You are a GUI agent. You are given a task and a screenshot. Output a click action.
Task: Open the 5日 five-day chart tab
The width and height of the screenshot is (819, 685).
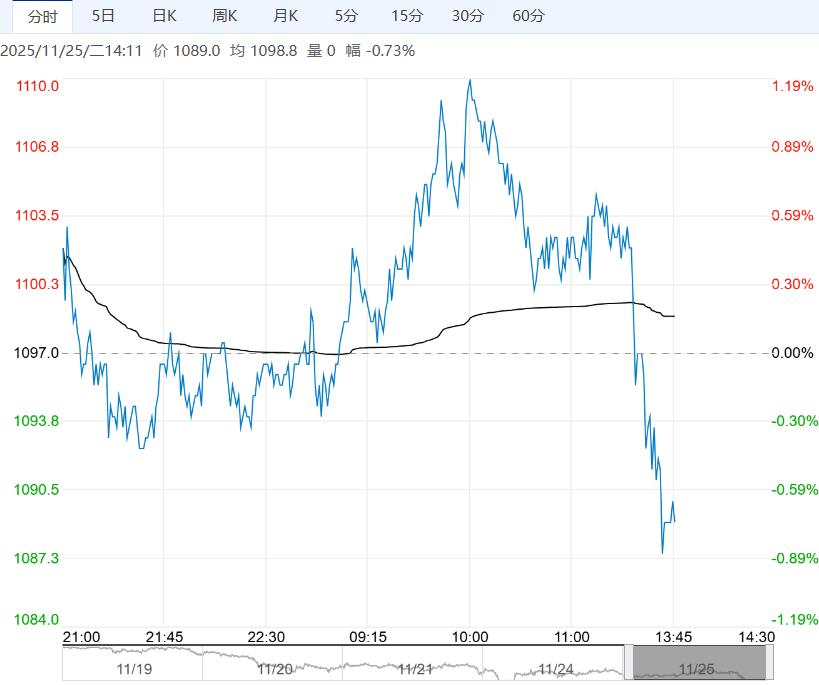(102, 16)
